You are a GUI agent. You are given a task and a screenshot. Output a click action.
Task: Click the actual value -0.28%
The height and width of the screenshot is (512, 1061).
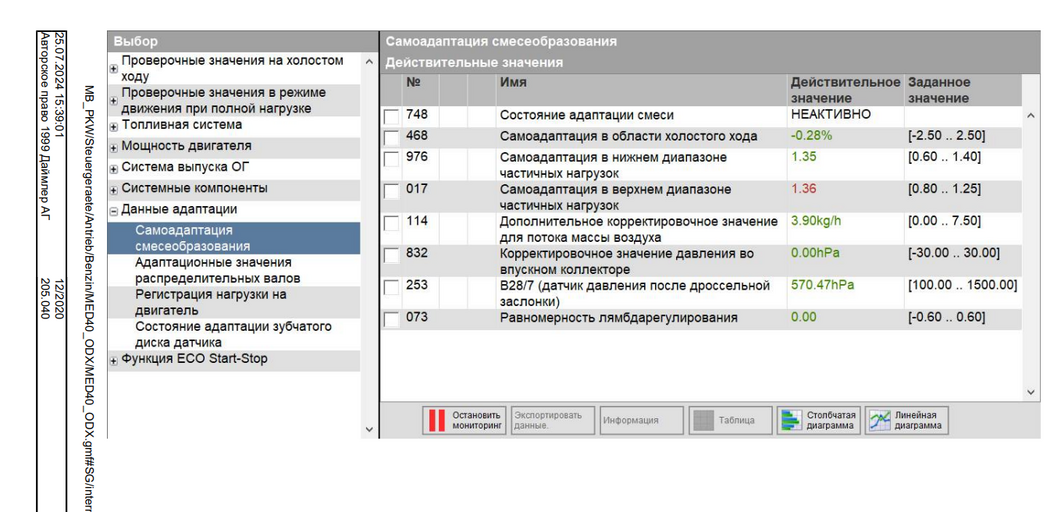pos(811,136)
